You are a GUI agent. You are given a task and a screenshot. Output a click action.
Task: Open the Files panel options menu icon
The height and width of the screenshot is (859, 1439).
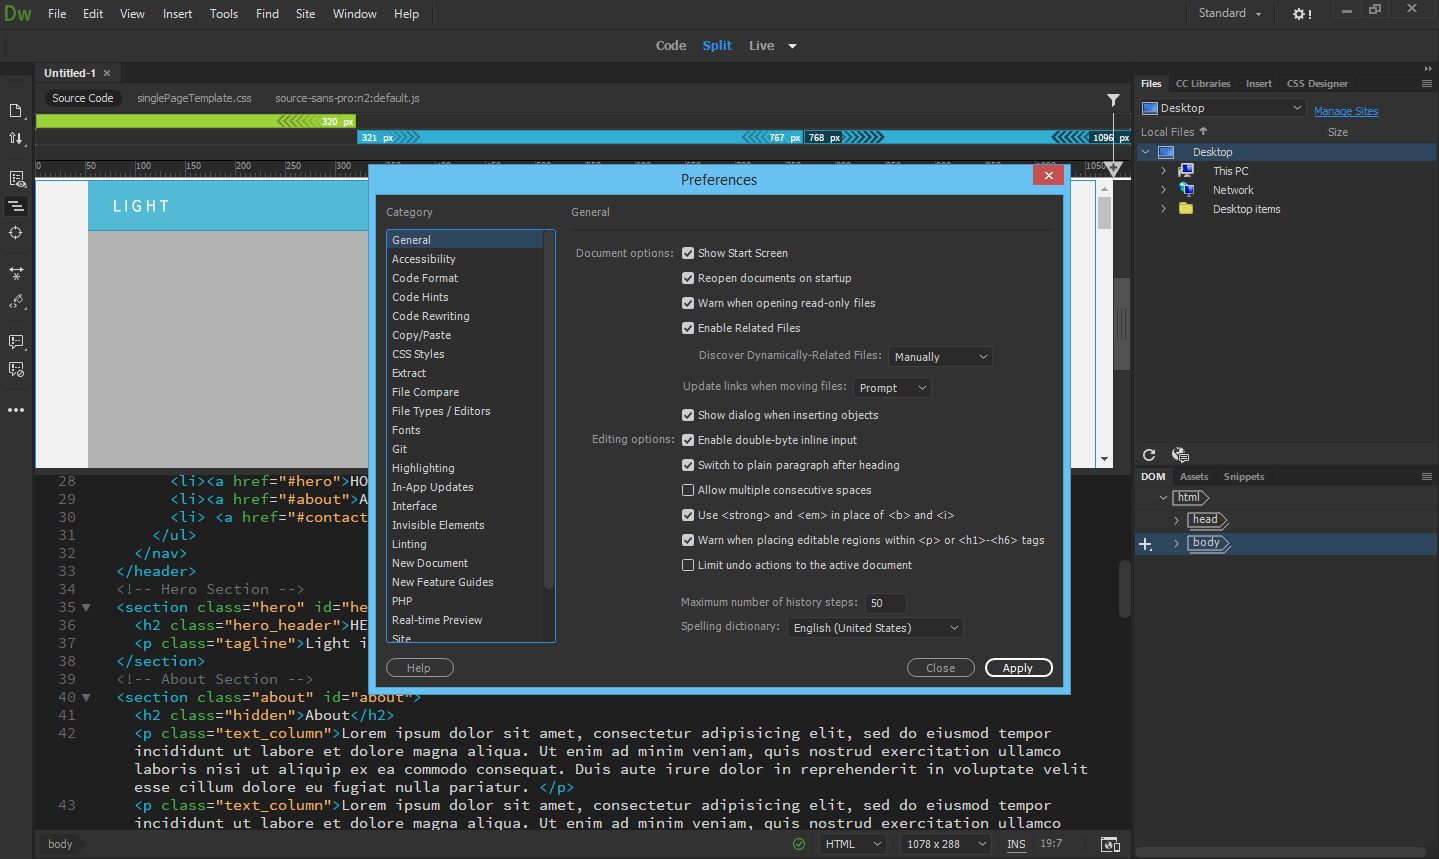(1427, 84)
